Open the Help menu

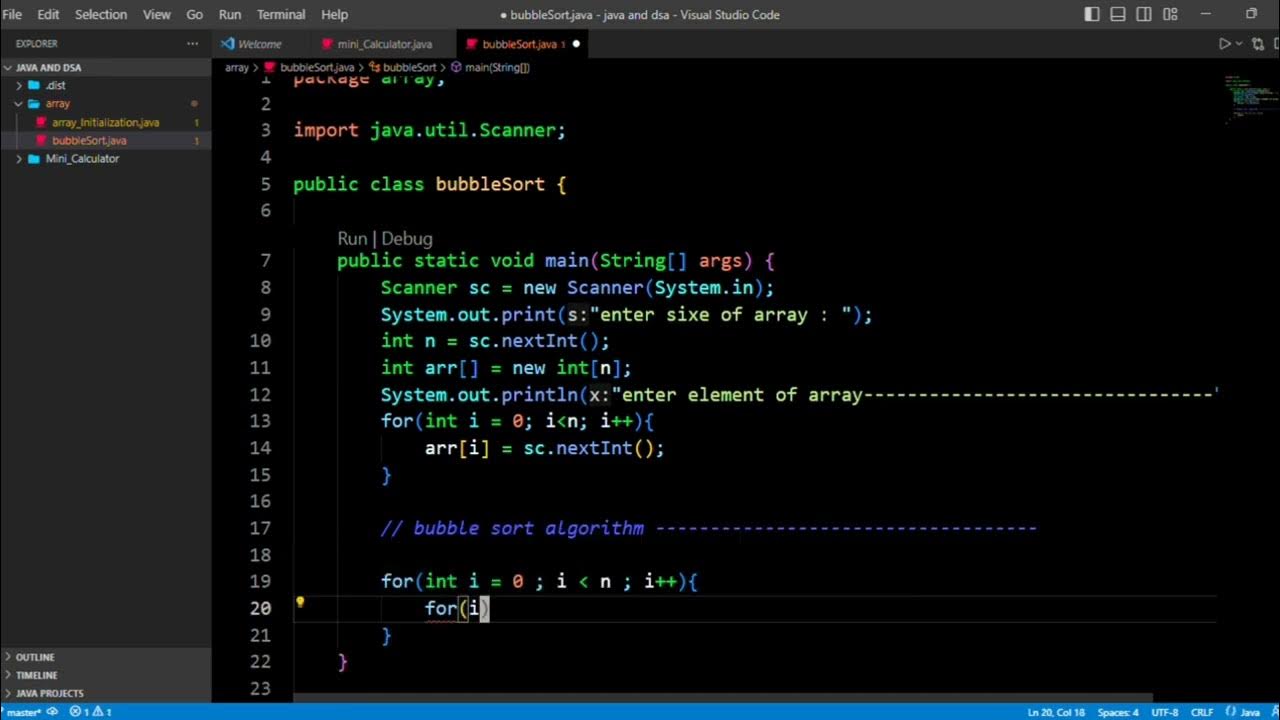point(334,14)
